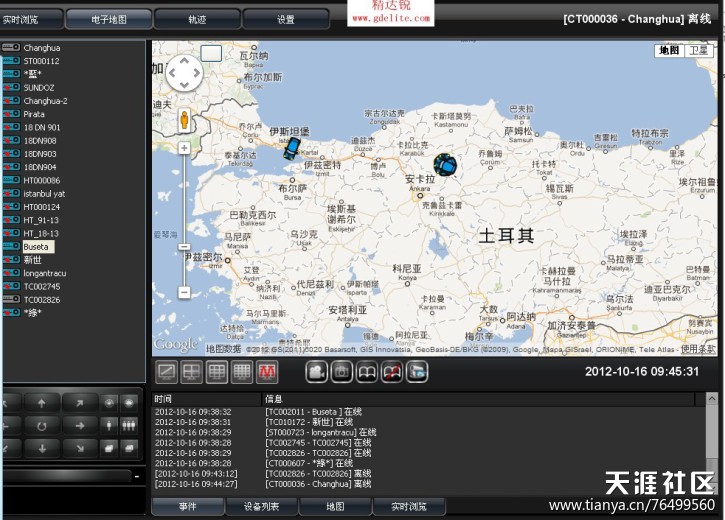Select device 18DN908 in list
Viewport: 725px width, 520px height.
[40, 141]
